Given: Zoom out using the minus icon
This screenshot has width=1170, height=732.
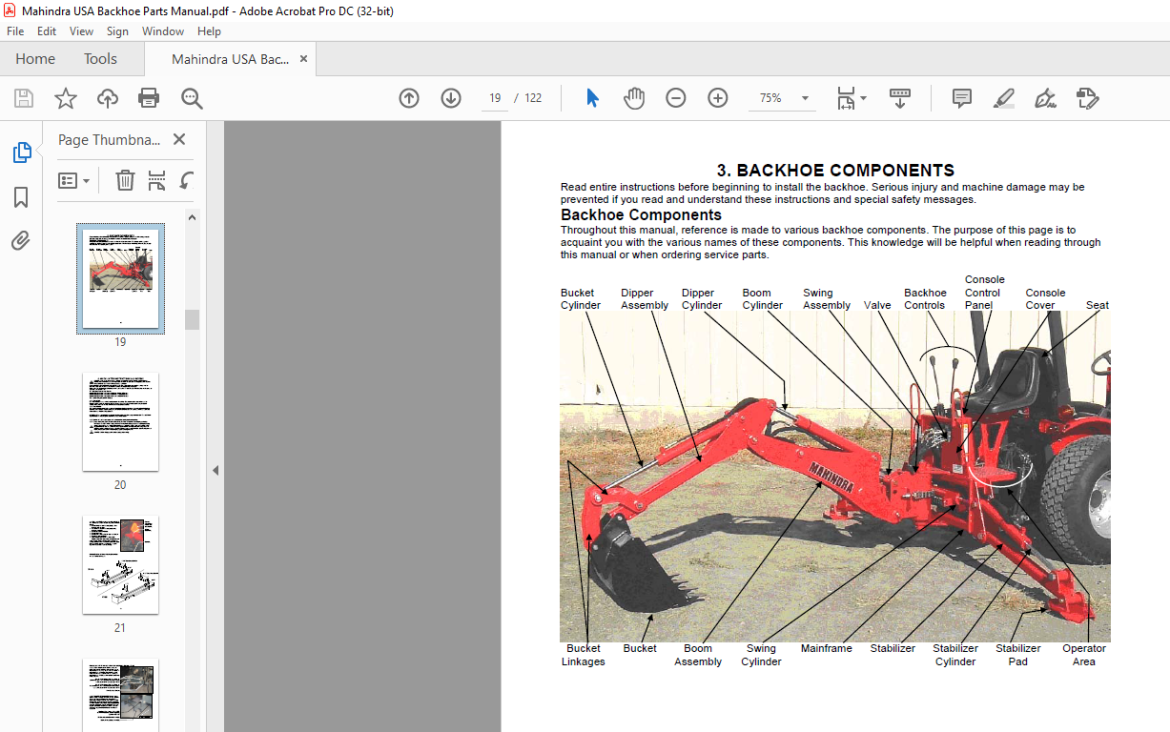Looking at the screenshot, I should 675,97.
